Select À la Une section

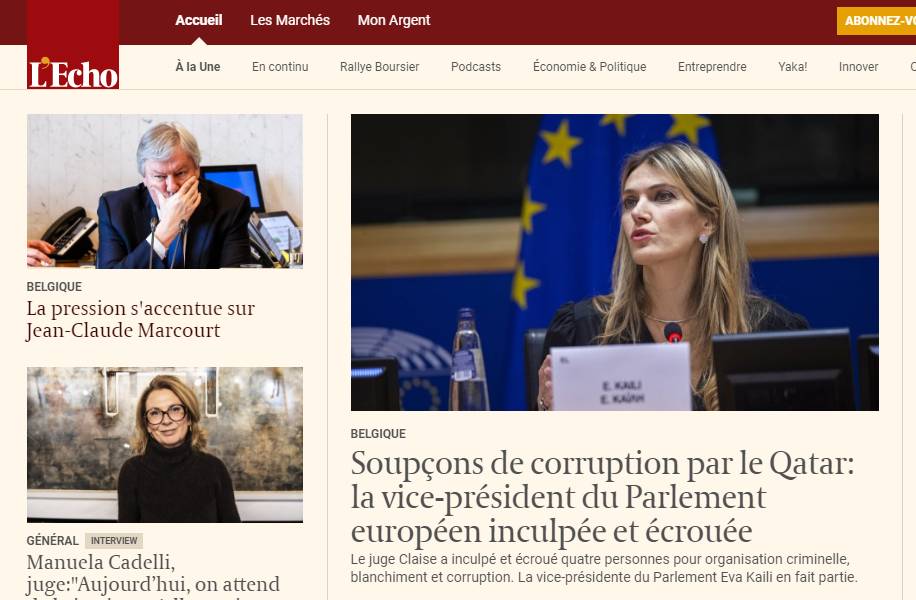tap(197, 67)
